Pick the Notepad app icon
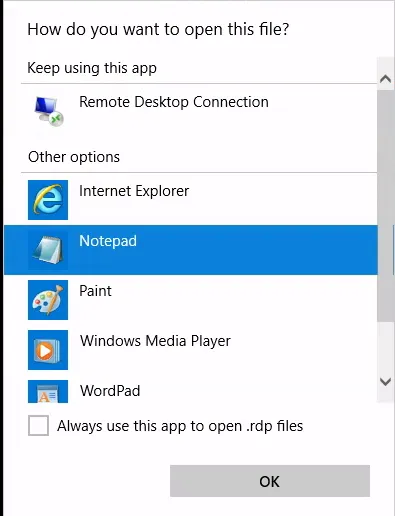The image size is (395, 516). pyautogui.click(x=48, y=250)
